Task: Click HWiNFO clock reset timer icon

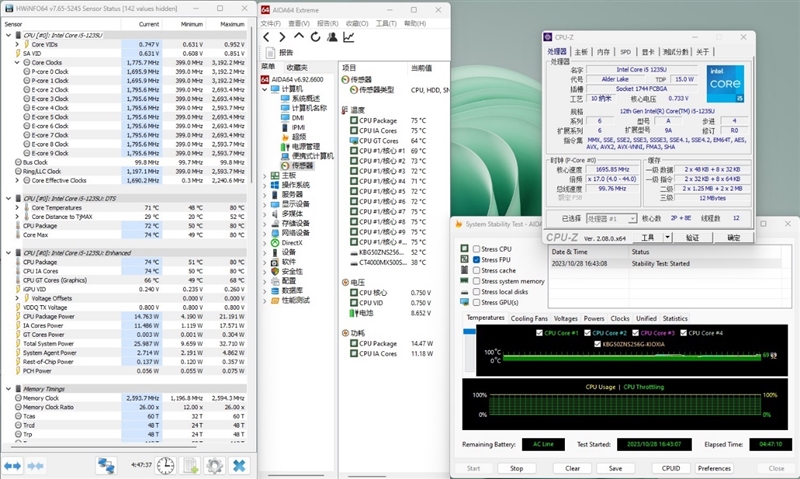Action: (x=165, y=466)
